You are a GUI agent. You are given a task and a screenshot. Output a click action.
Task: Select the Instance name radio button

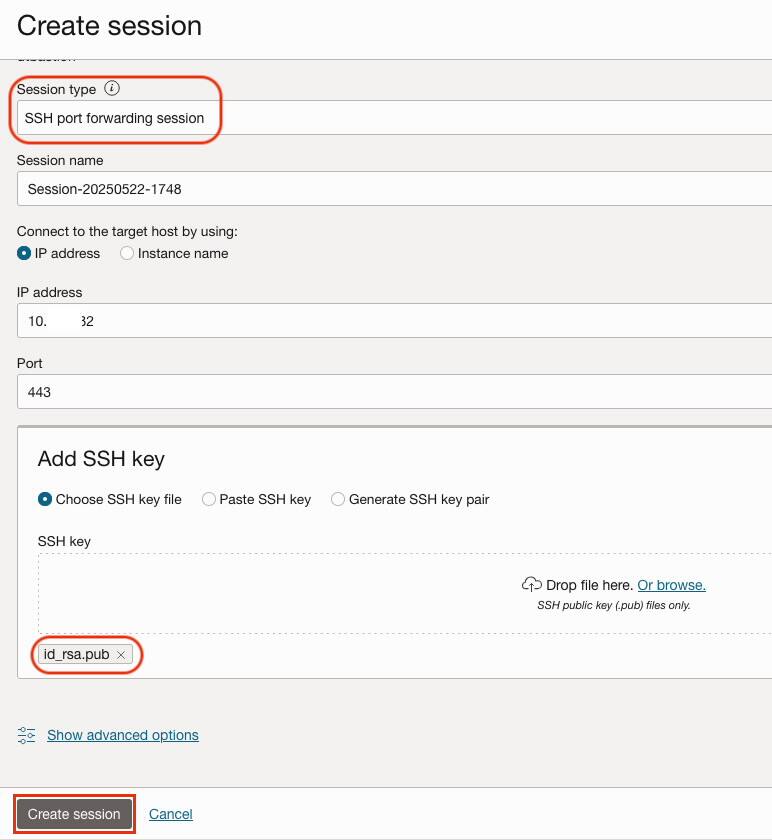127,254
